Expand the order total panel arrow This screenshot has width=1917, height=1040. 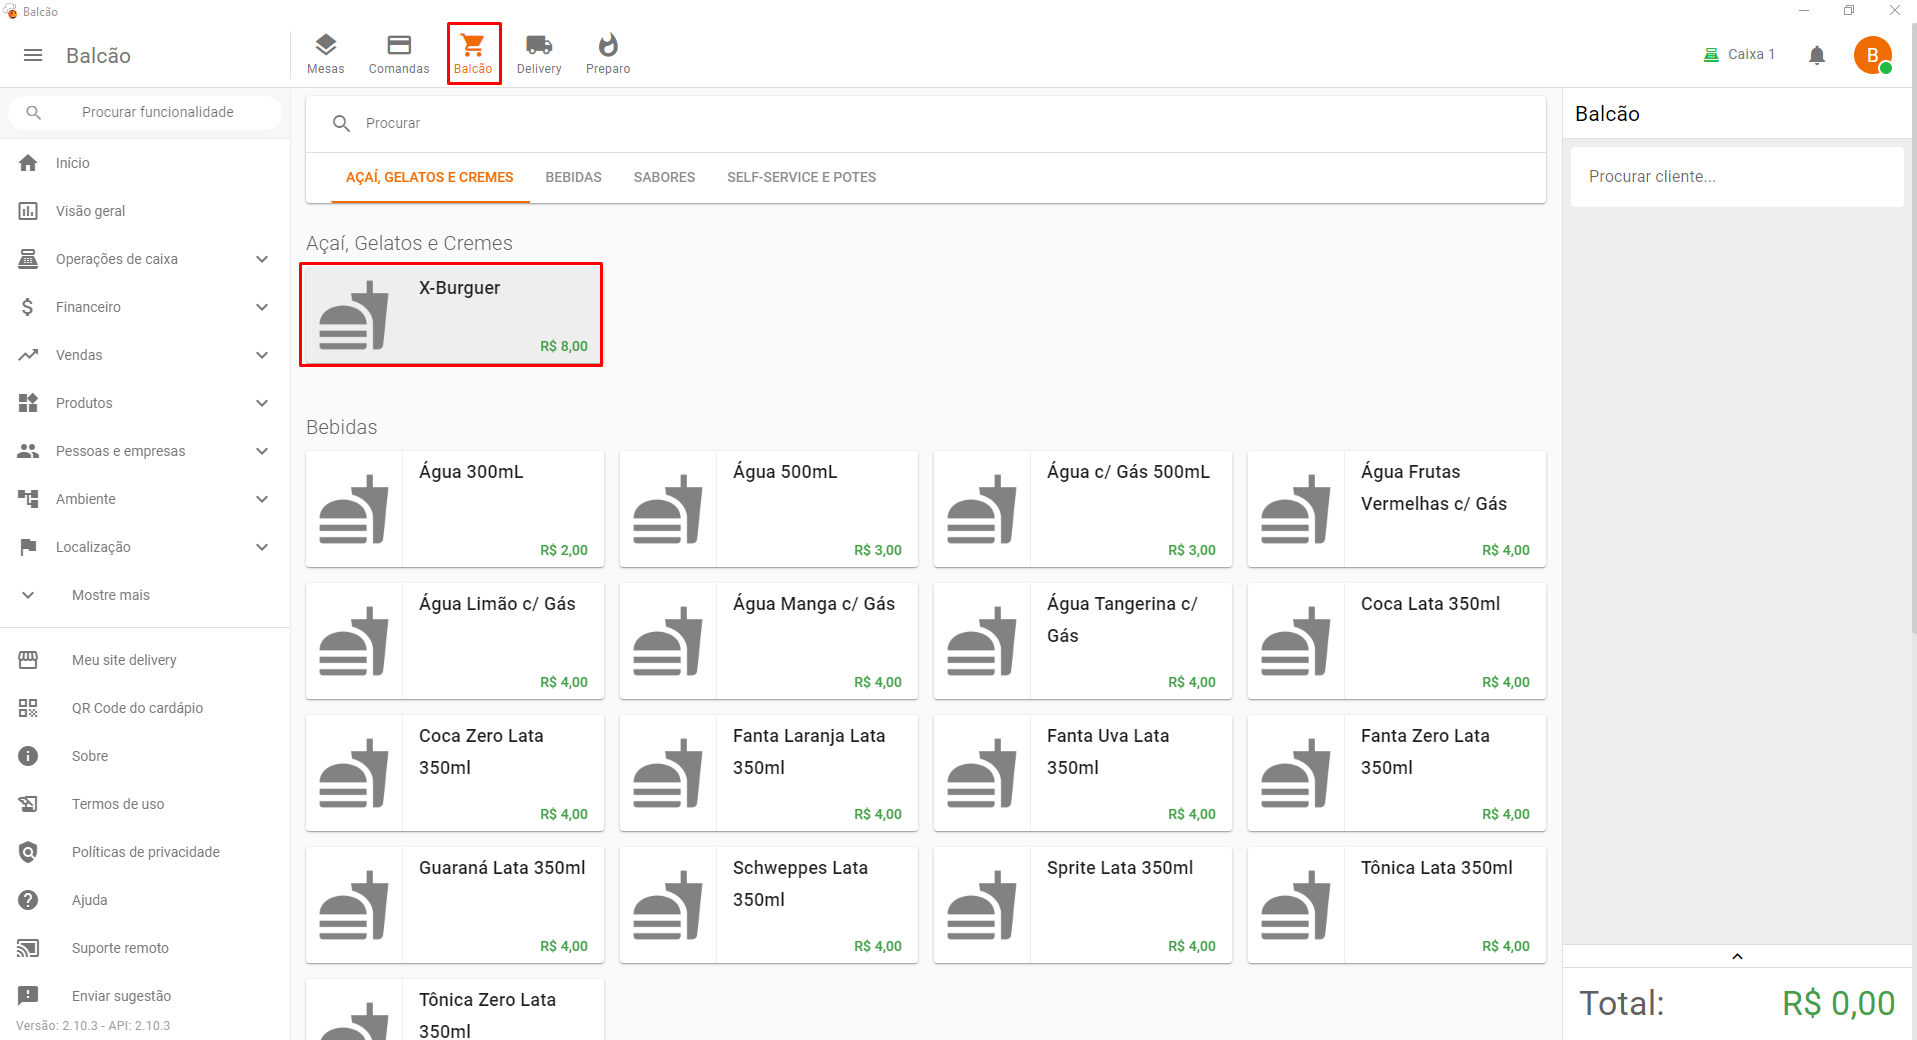click(1737, 957)
